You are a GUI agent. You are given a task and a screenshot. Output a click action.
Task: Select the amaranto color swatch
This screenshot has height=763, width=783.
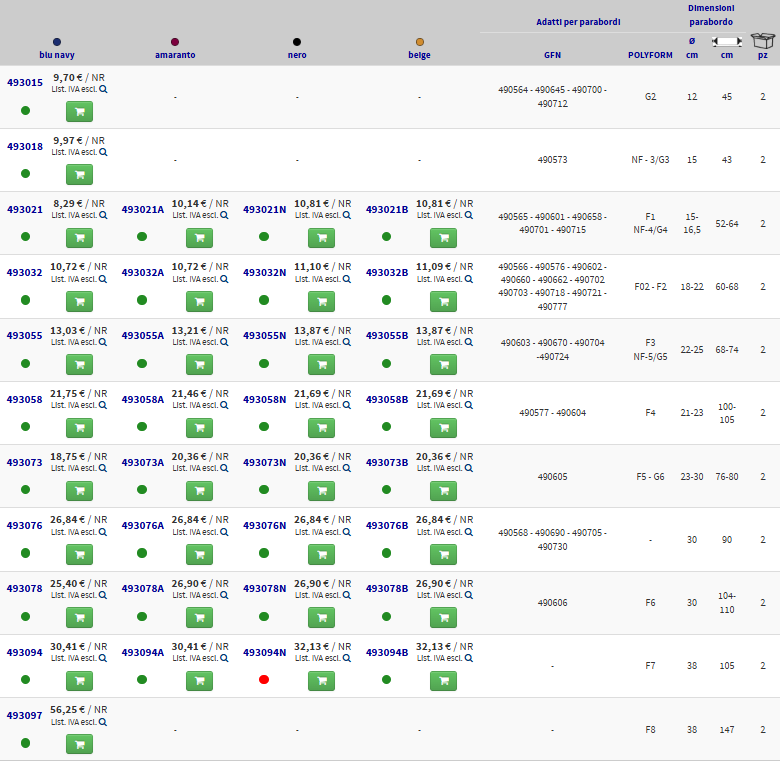[175, 42]
